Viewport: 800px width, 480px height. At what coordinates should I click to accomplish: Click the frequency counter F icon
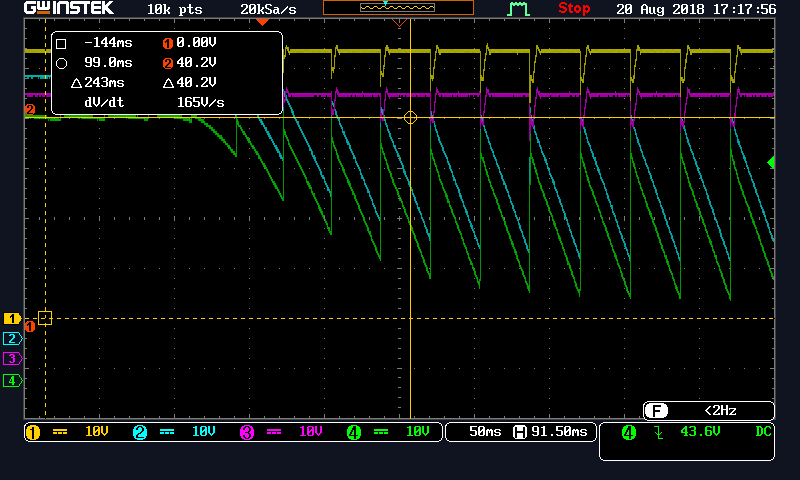pos(656,410)
